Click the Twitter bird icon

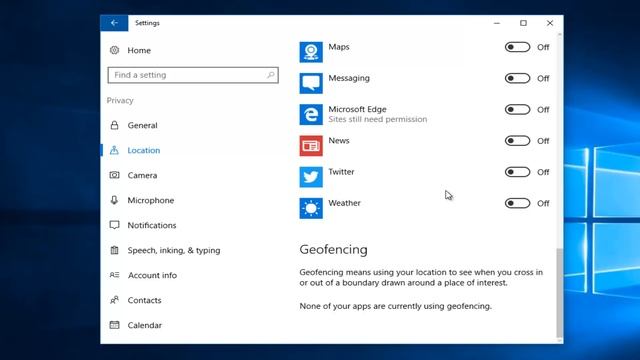pos(311,177)
